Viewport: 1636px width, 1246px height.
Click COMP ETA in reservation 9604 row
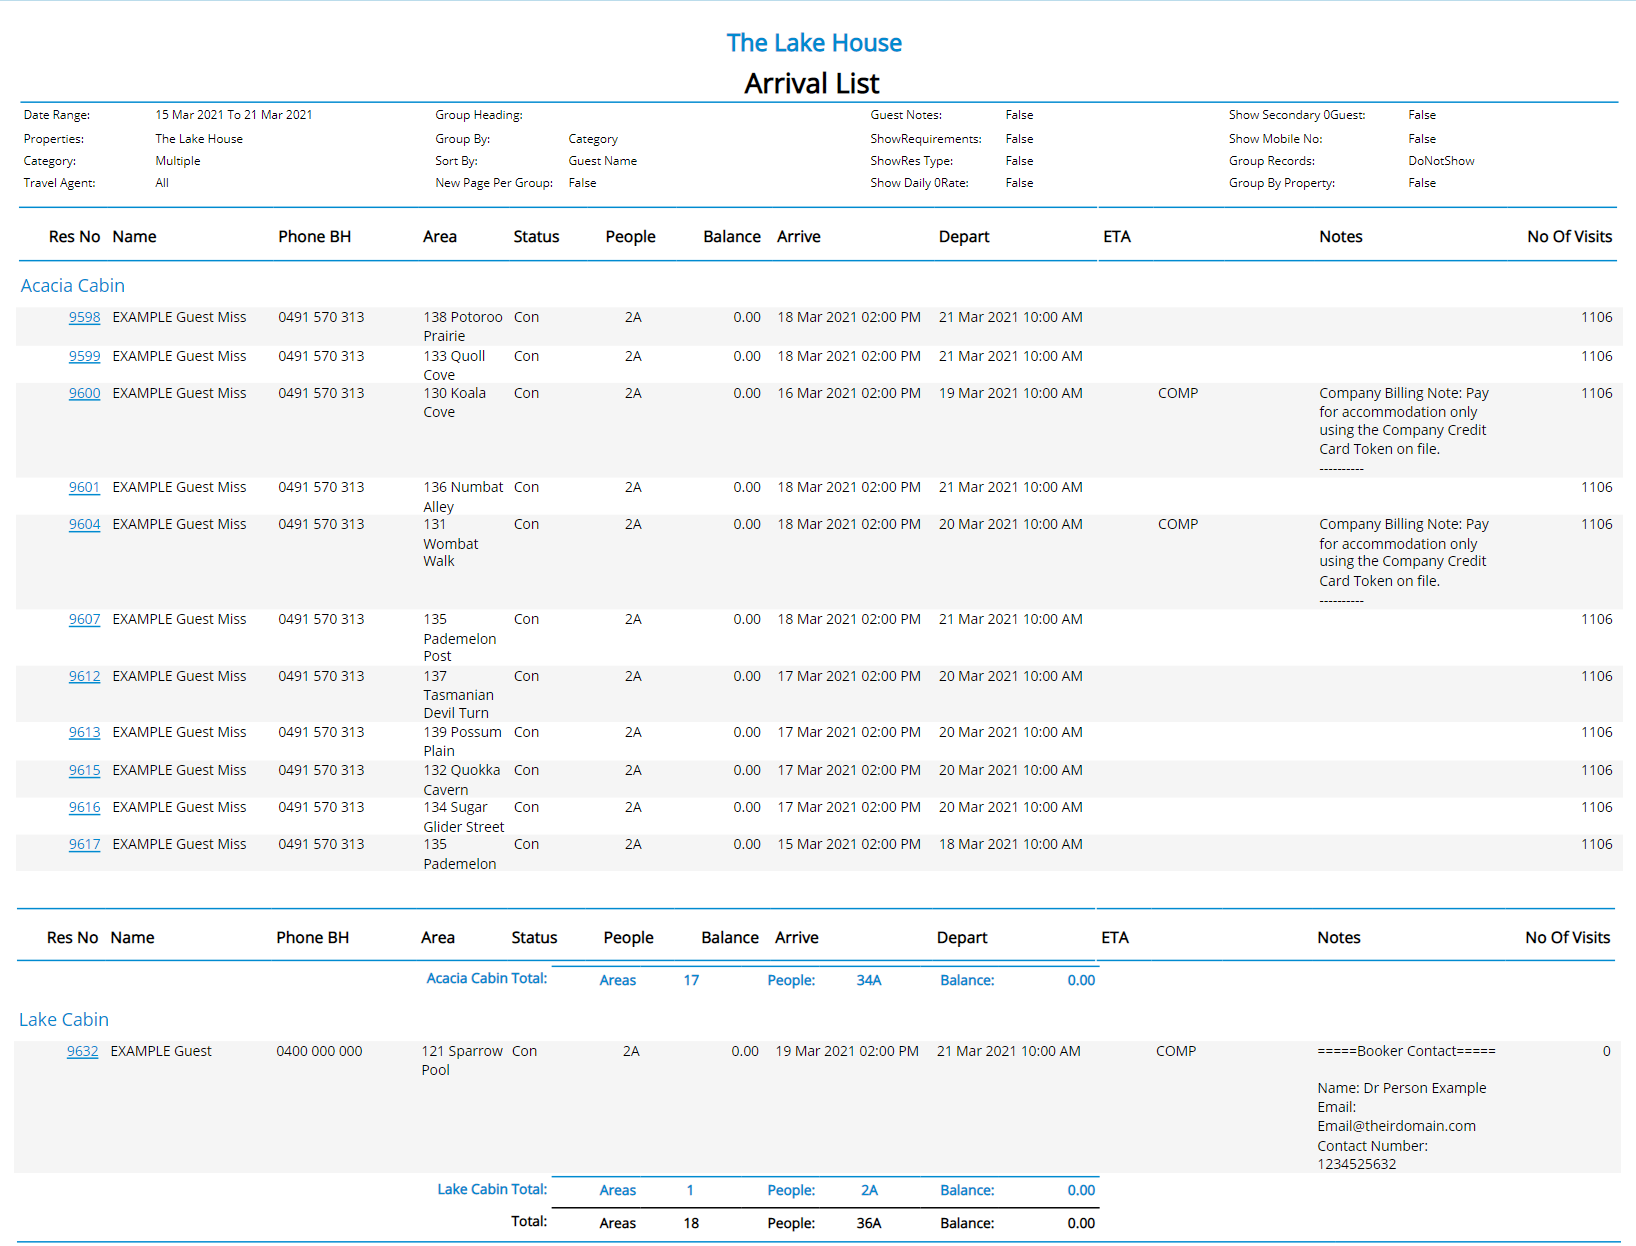point(1178,524)
